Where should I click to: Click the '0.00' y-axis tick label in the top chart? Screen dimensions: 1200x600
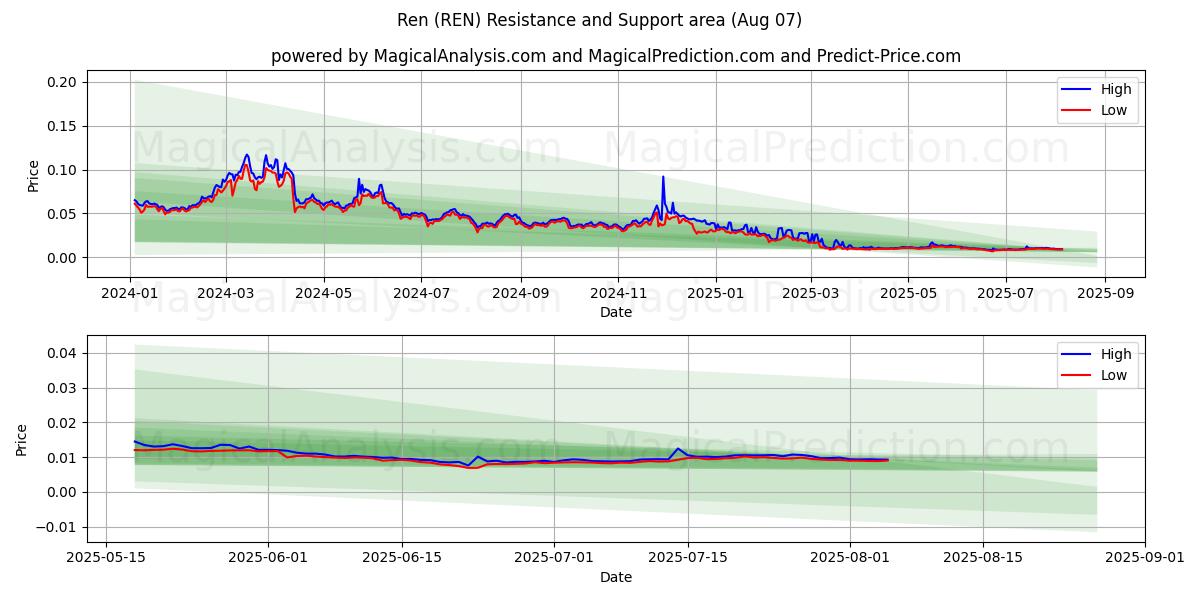click(x=63, y=258)
